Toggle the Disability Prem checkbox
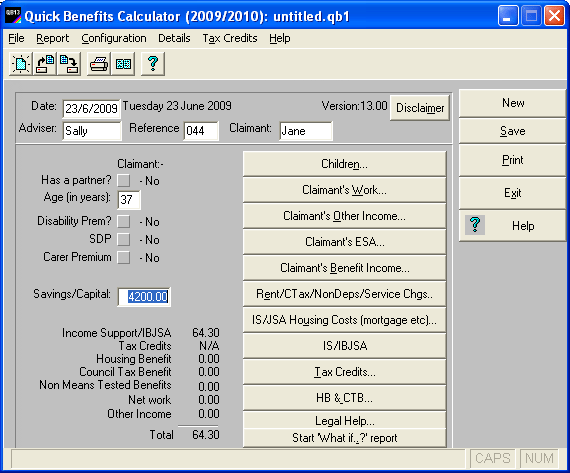This screenshot has width=570, height=473. click(x=124, y=221)
